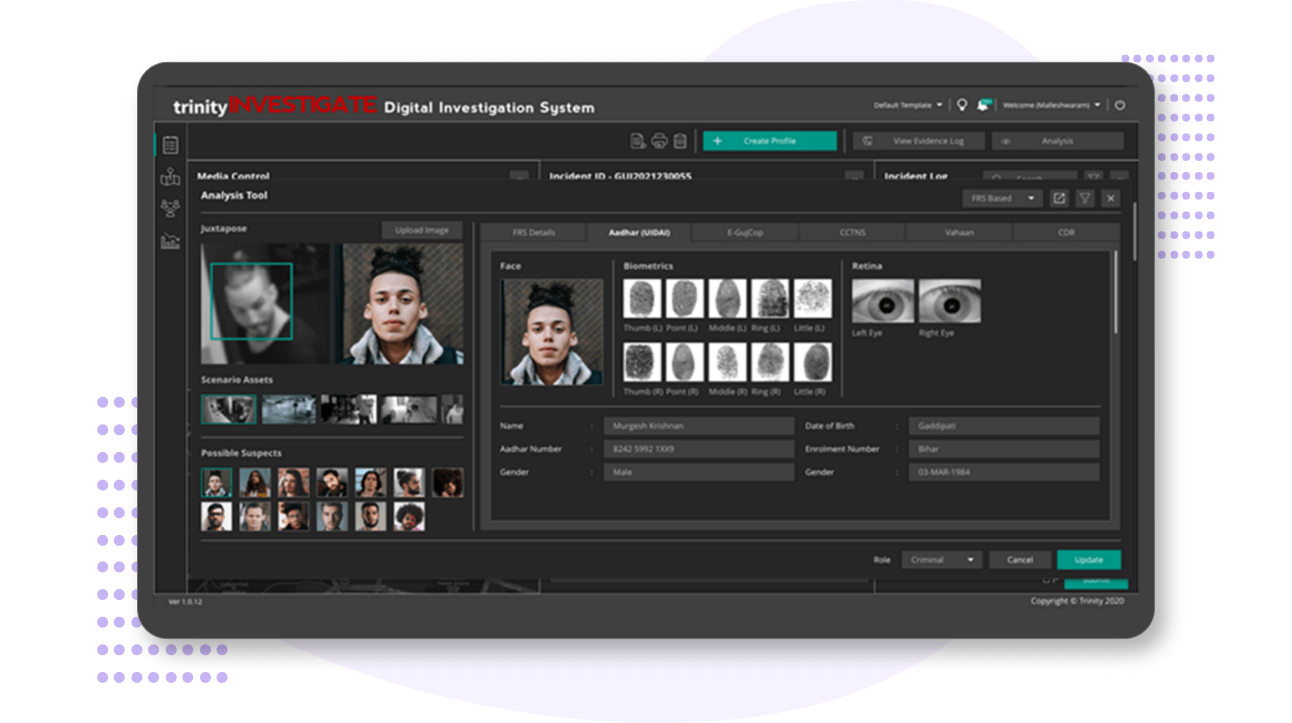
Task: Click the Aadhar Number input field
Action: [x=698, y=449]
